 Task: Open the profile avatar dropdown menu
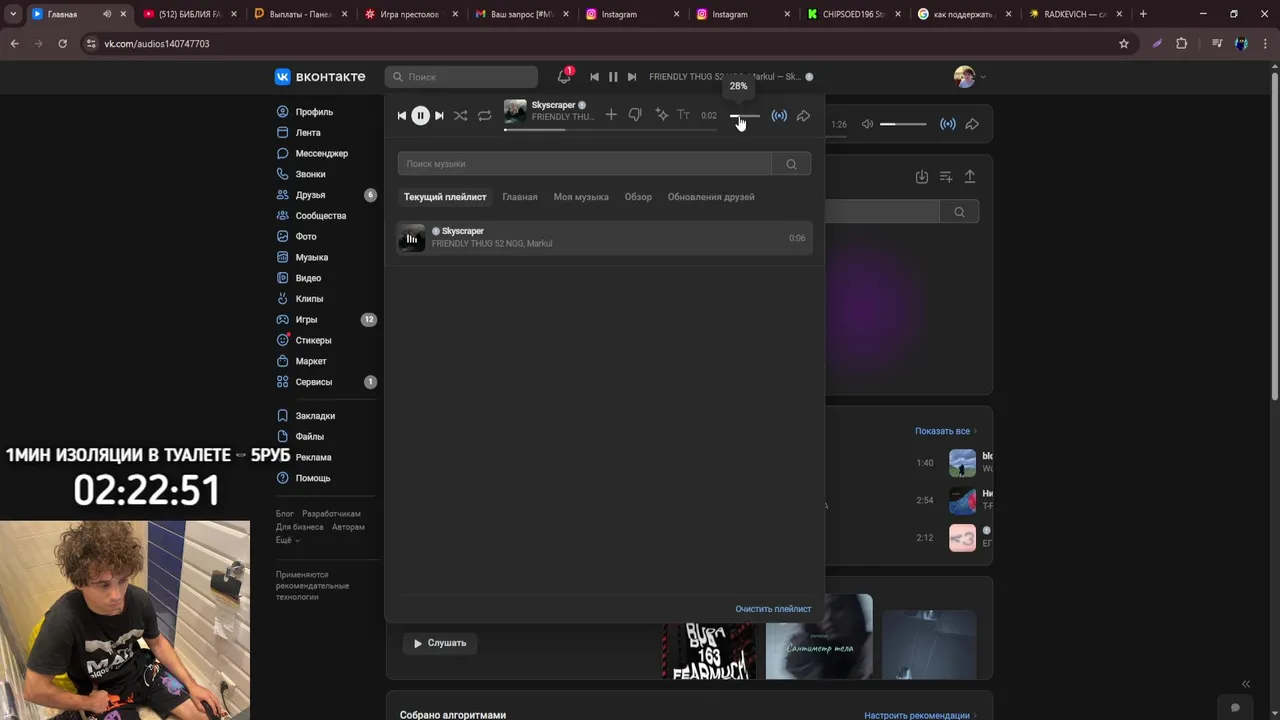click(x=969, y=77)
